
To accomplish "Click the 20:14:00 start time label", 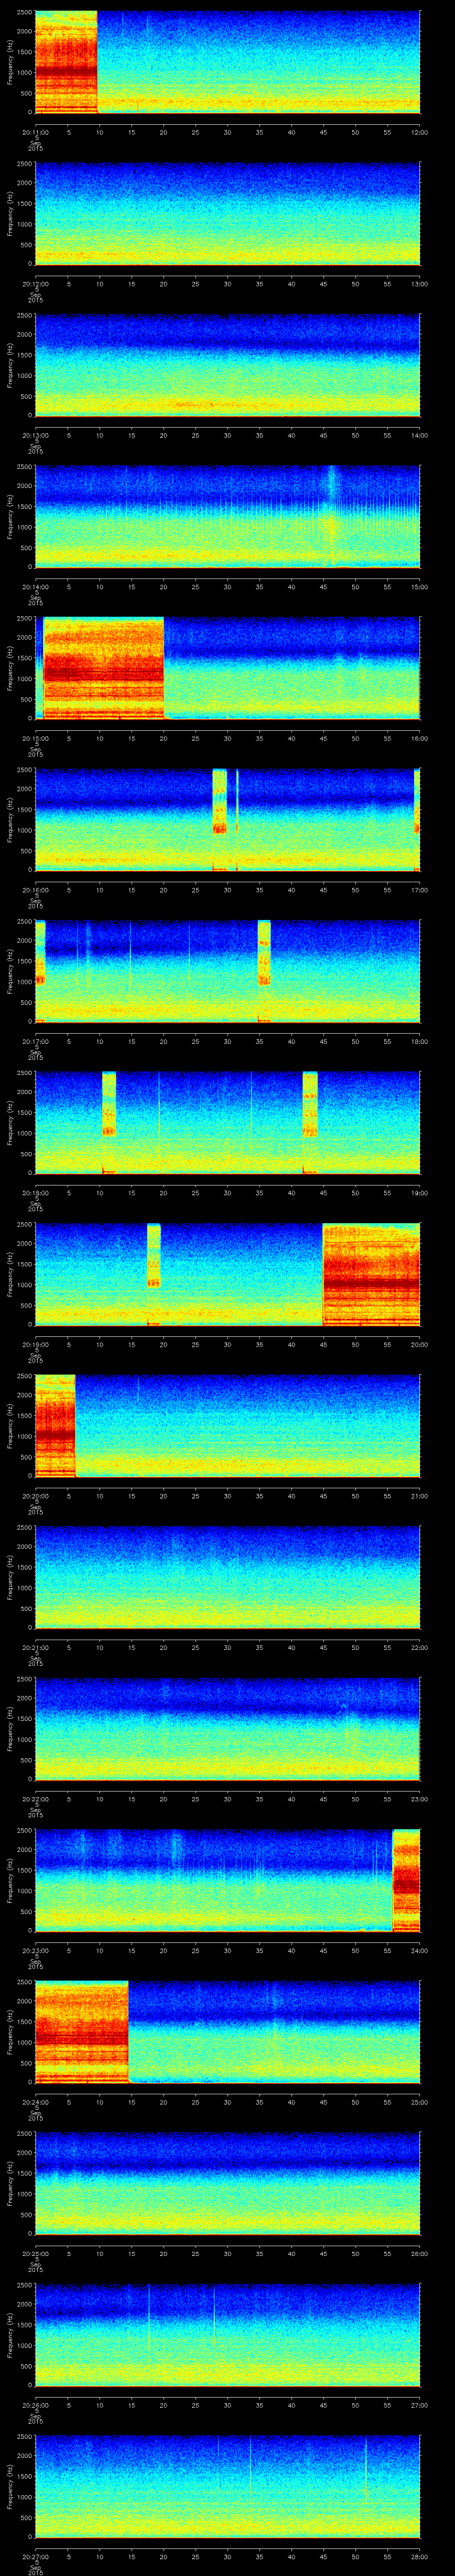I will click(35, 587).
